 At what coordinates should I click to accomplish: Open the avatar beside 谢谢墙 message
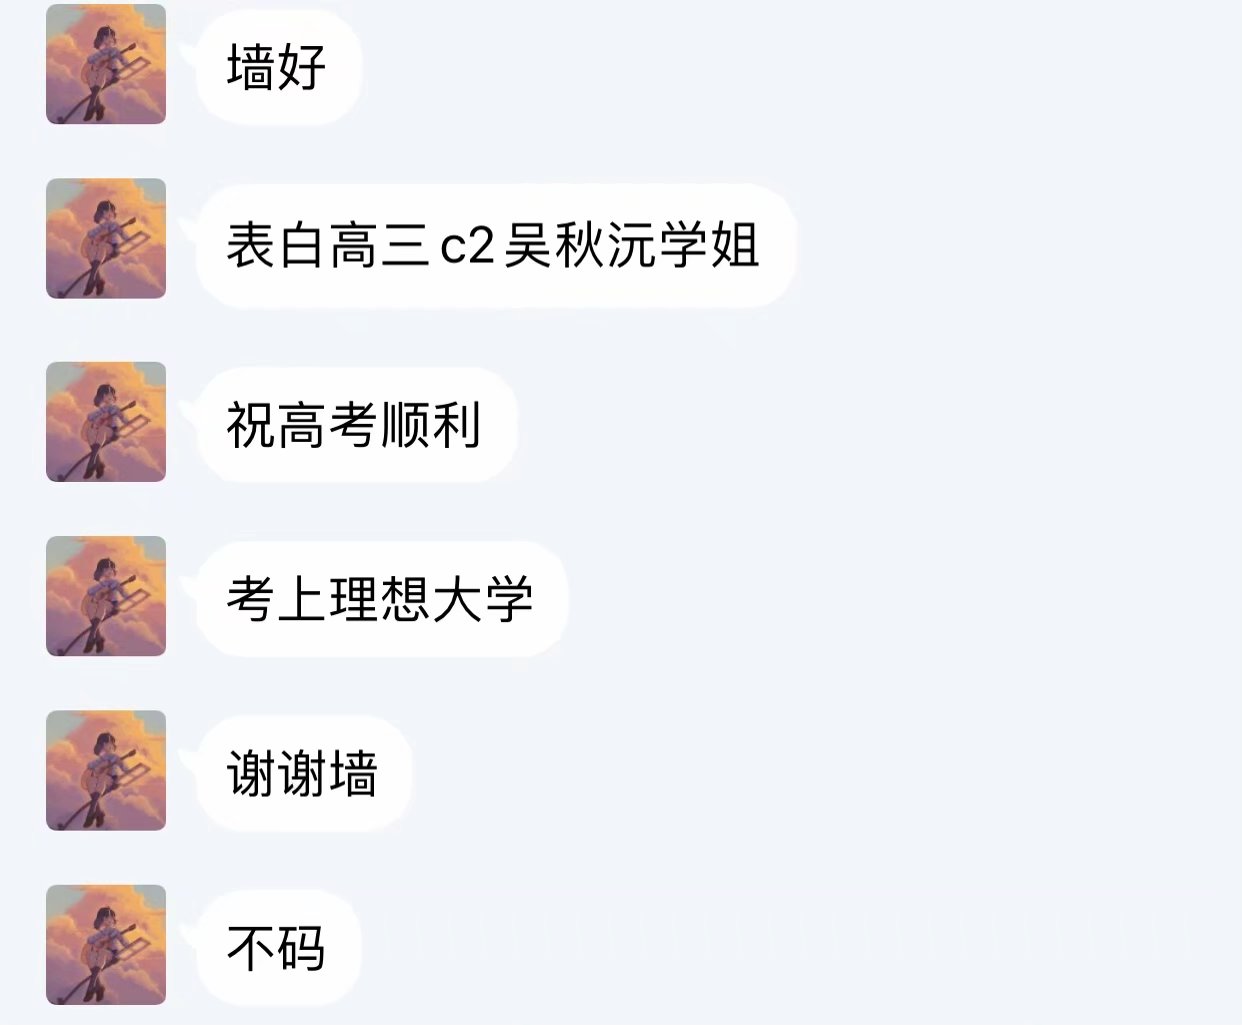coord(106,770)
